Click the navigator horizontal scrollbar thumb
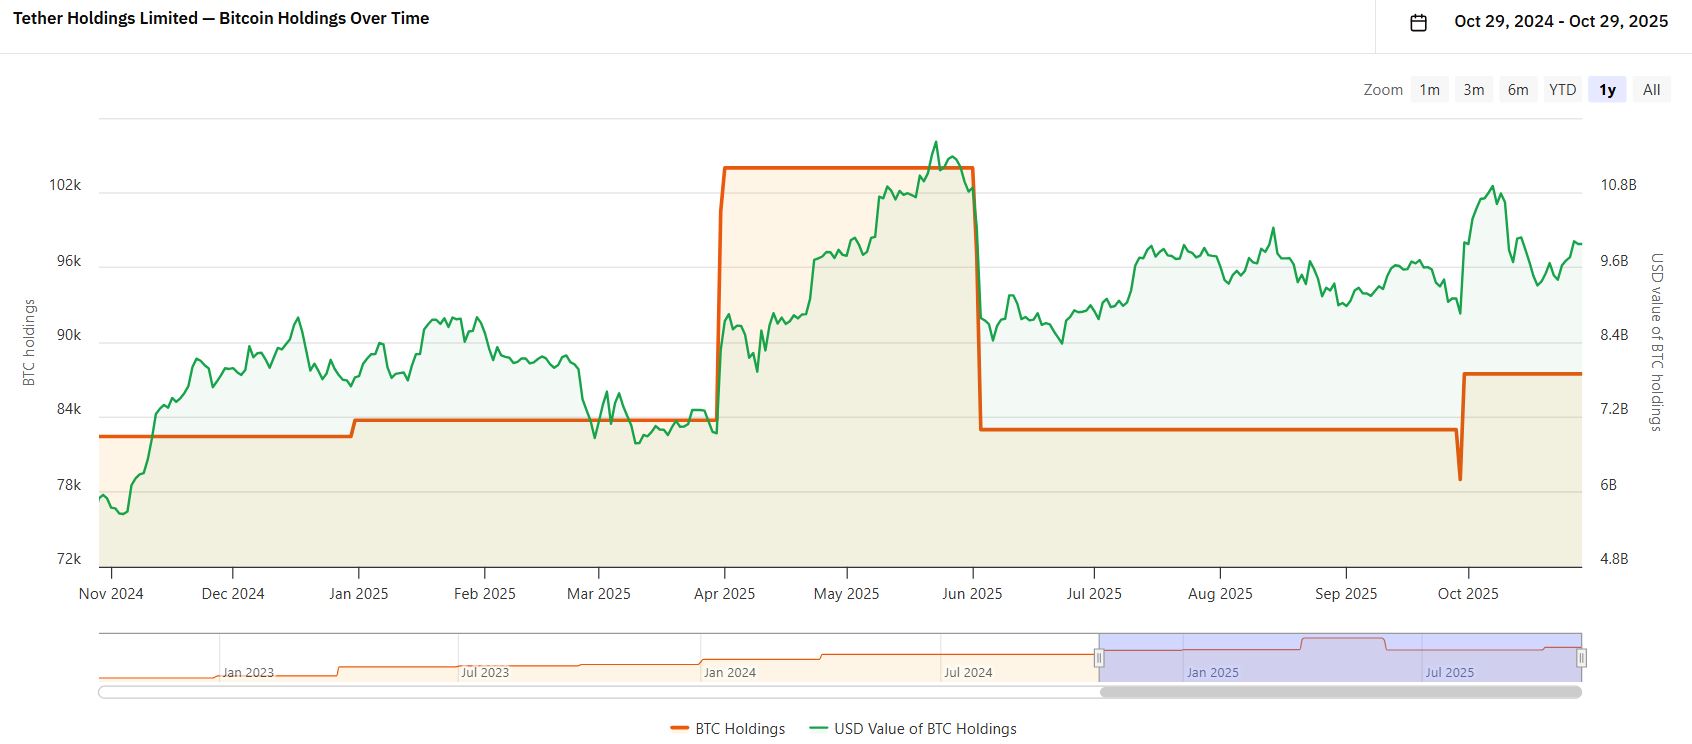Viewport: 1692px width, 744px height. pos(1341,691)
